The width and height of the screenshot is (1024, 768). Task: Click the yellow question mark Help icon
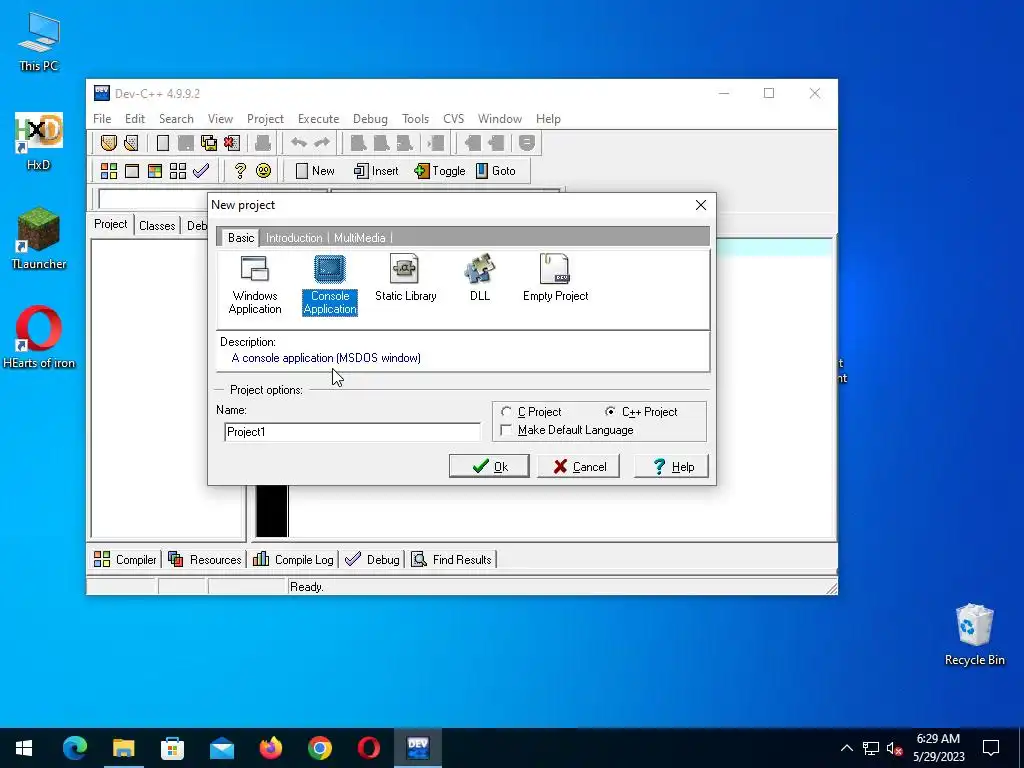[240, 171]
